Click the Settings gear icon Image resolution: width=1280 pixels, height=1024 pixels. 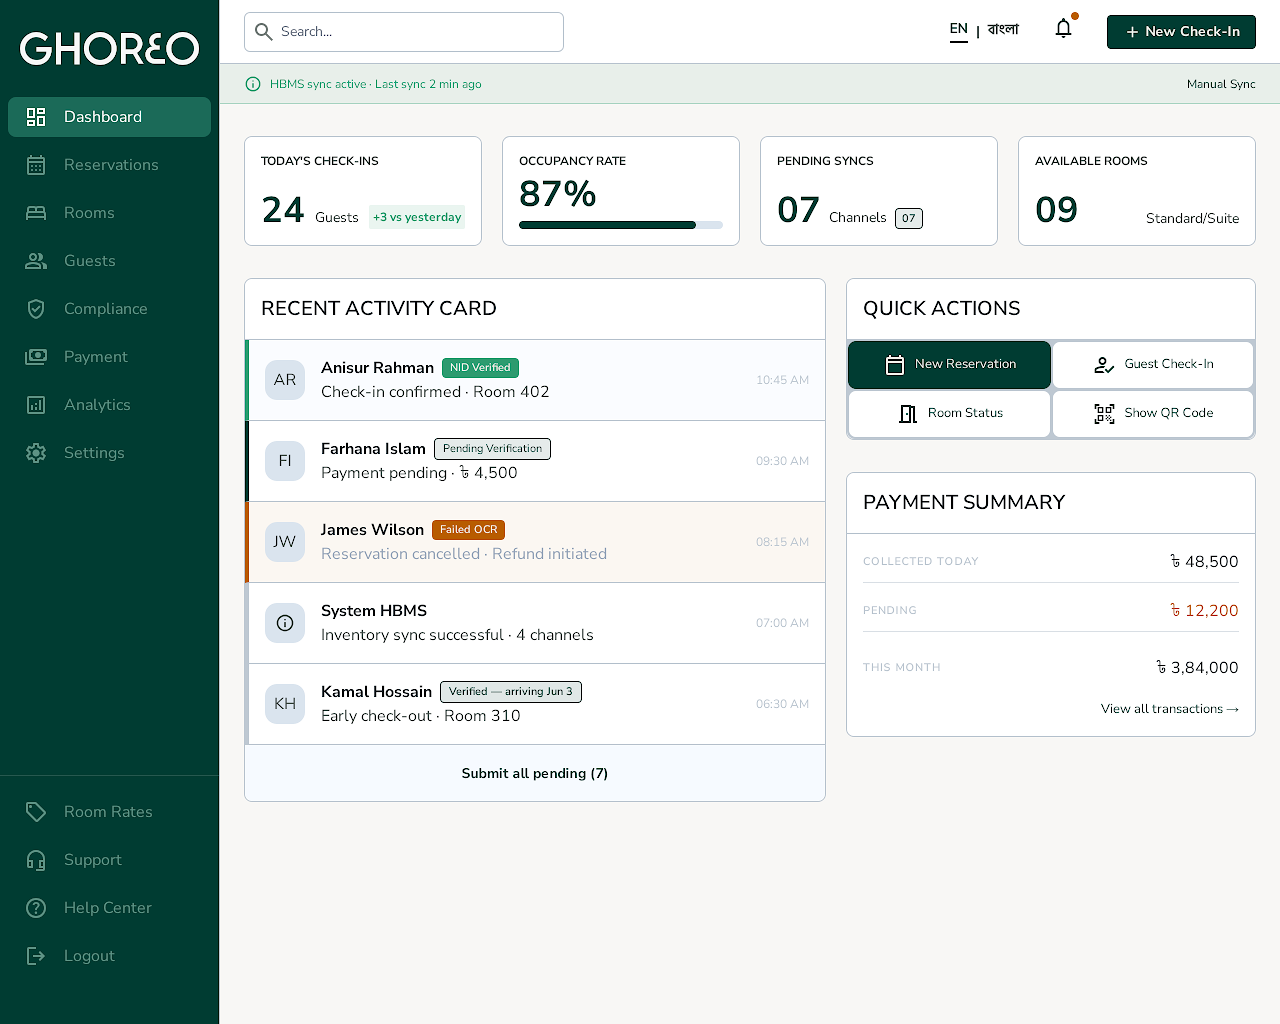click(x=36, y=453)
